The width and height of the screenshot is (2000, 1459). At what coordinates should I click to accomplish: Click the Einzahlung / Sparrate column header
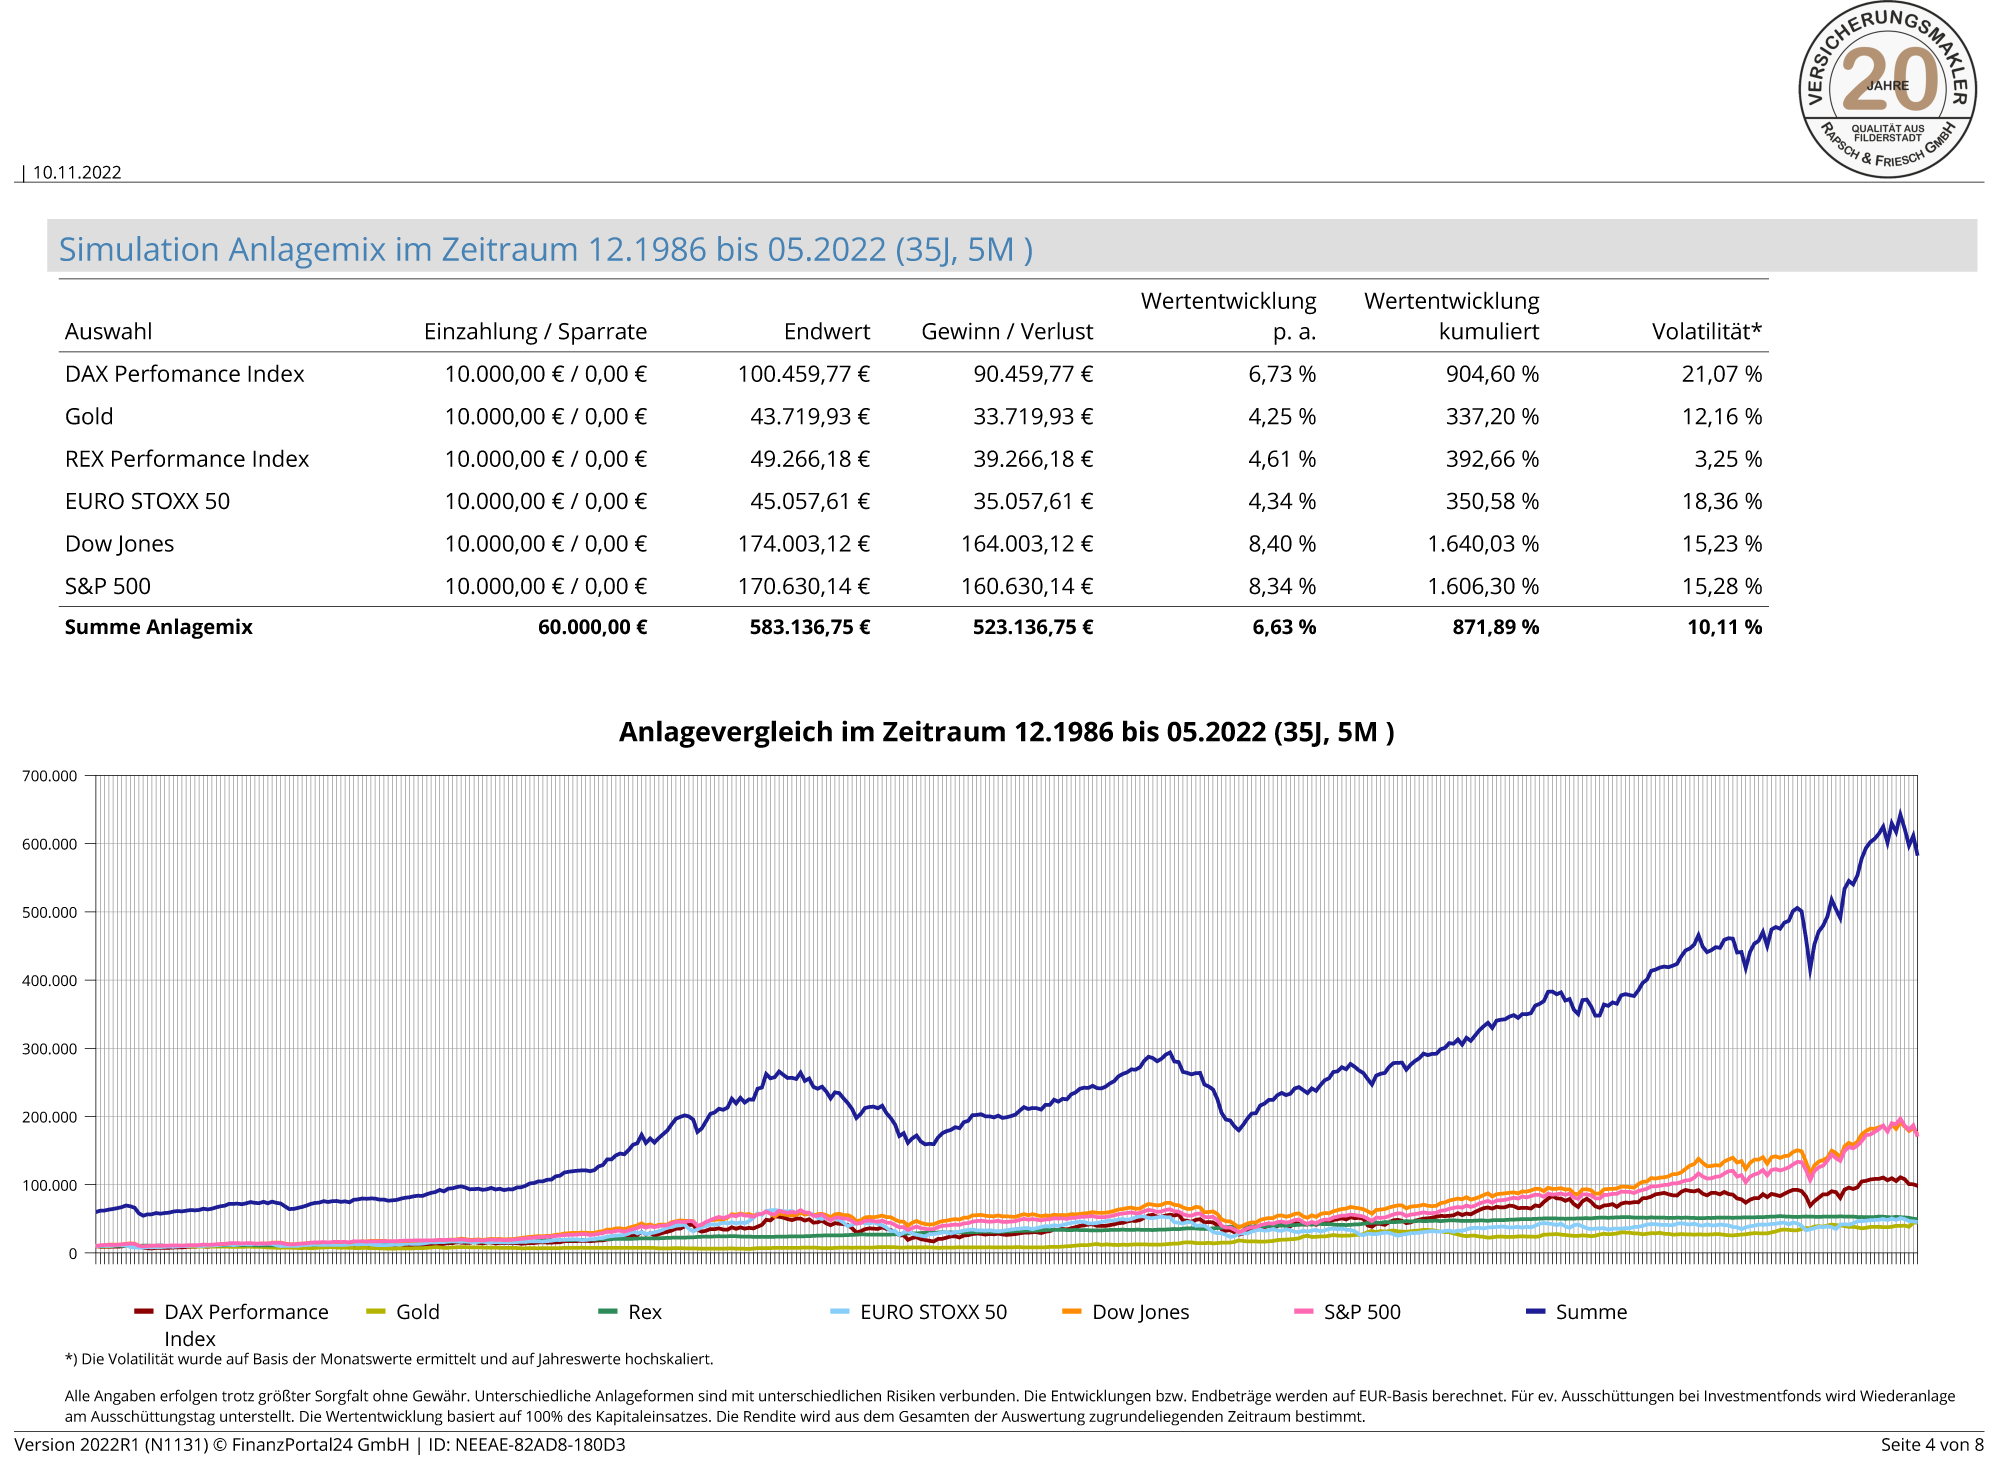coord(535,331)
